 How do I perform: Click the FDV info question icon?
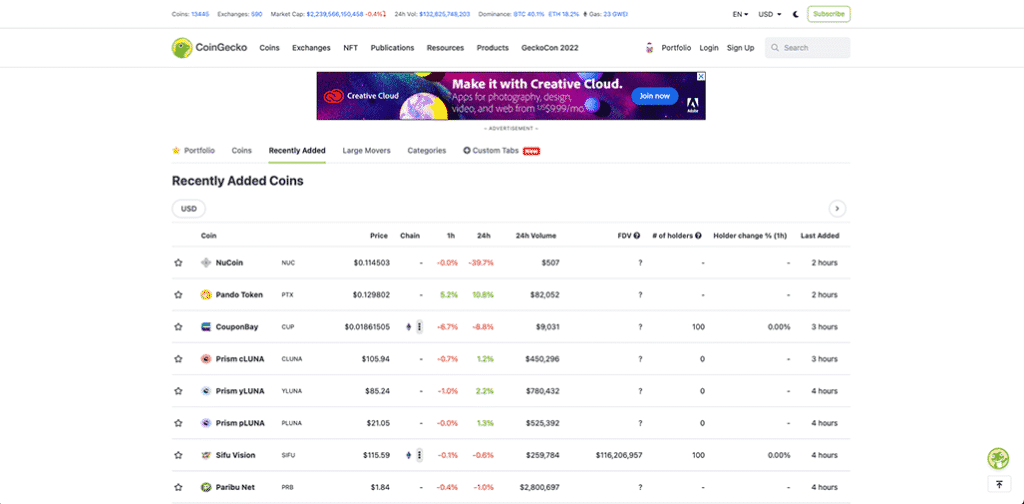pos(636,236)
